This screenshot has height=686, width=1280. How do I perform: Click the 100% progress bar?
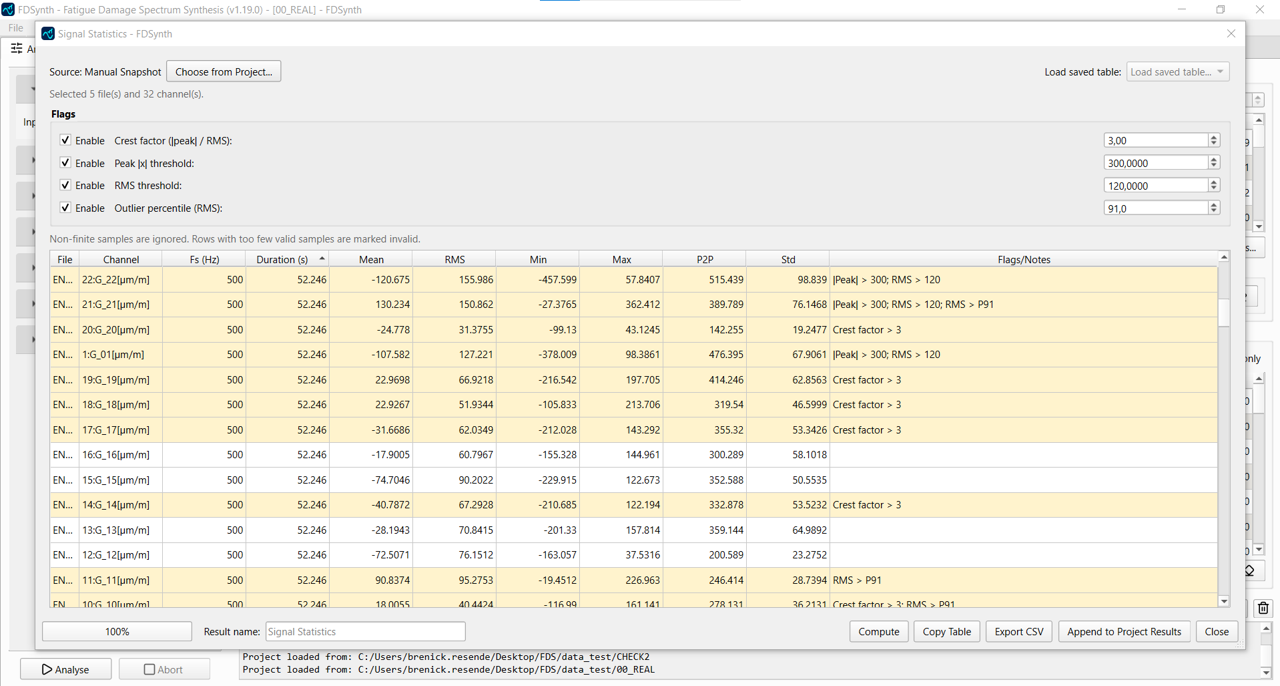pyautogui.click(x=117, y=632)
